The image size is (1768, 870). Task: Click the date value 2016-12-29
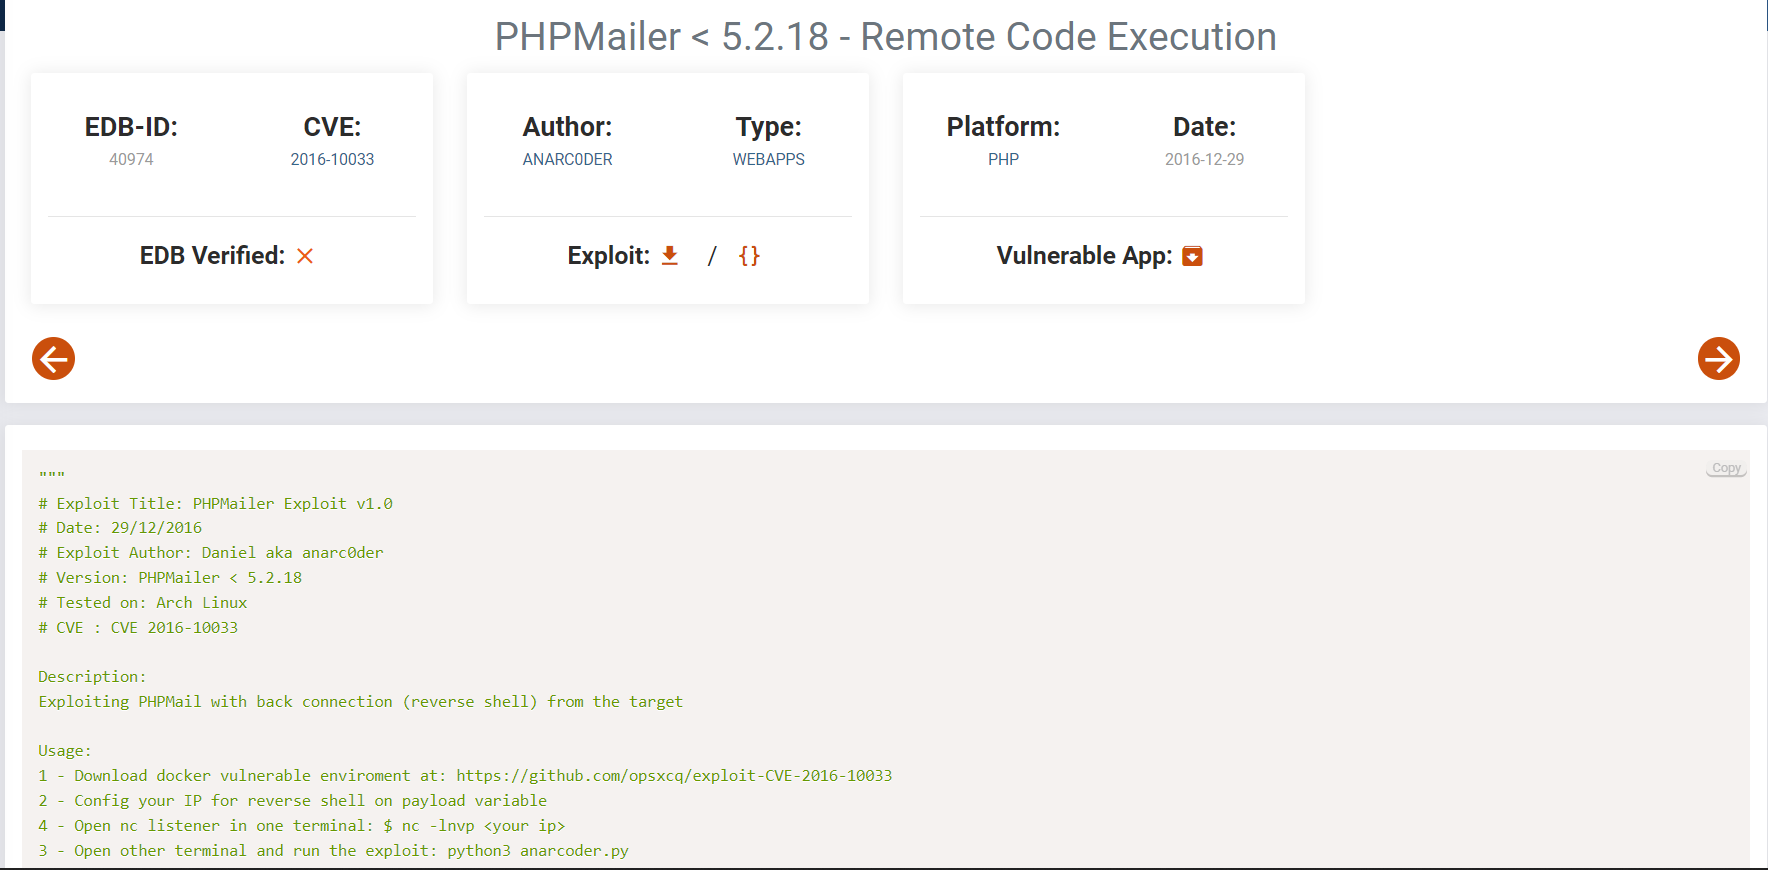click(x=1204, y=159)
